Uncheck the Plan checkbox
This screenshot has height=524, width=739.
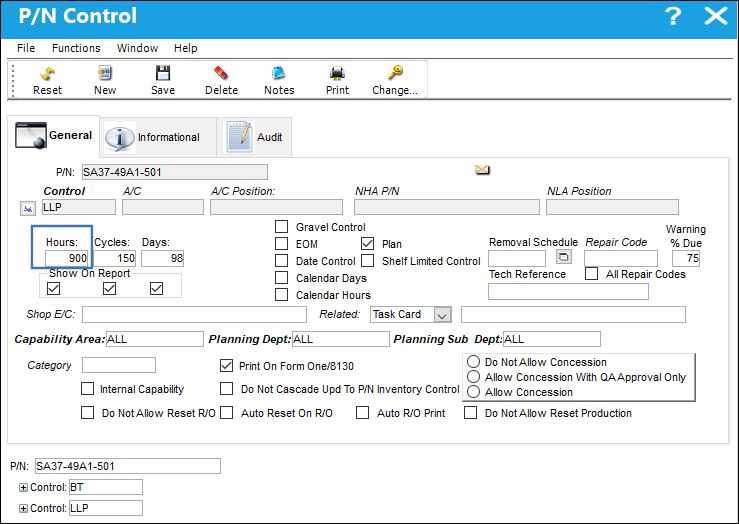pos(367,244)
